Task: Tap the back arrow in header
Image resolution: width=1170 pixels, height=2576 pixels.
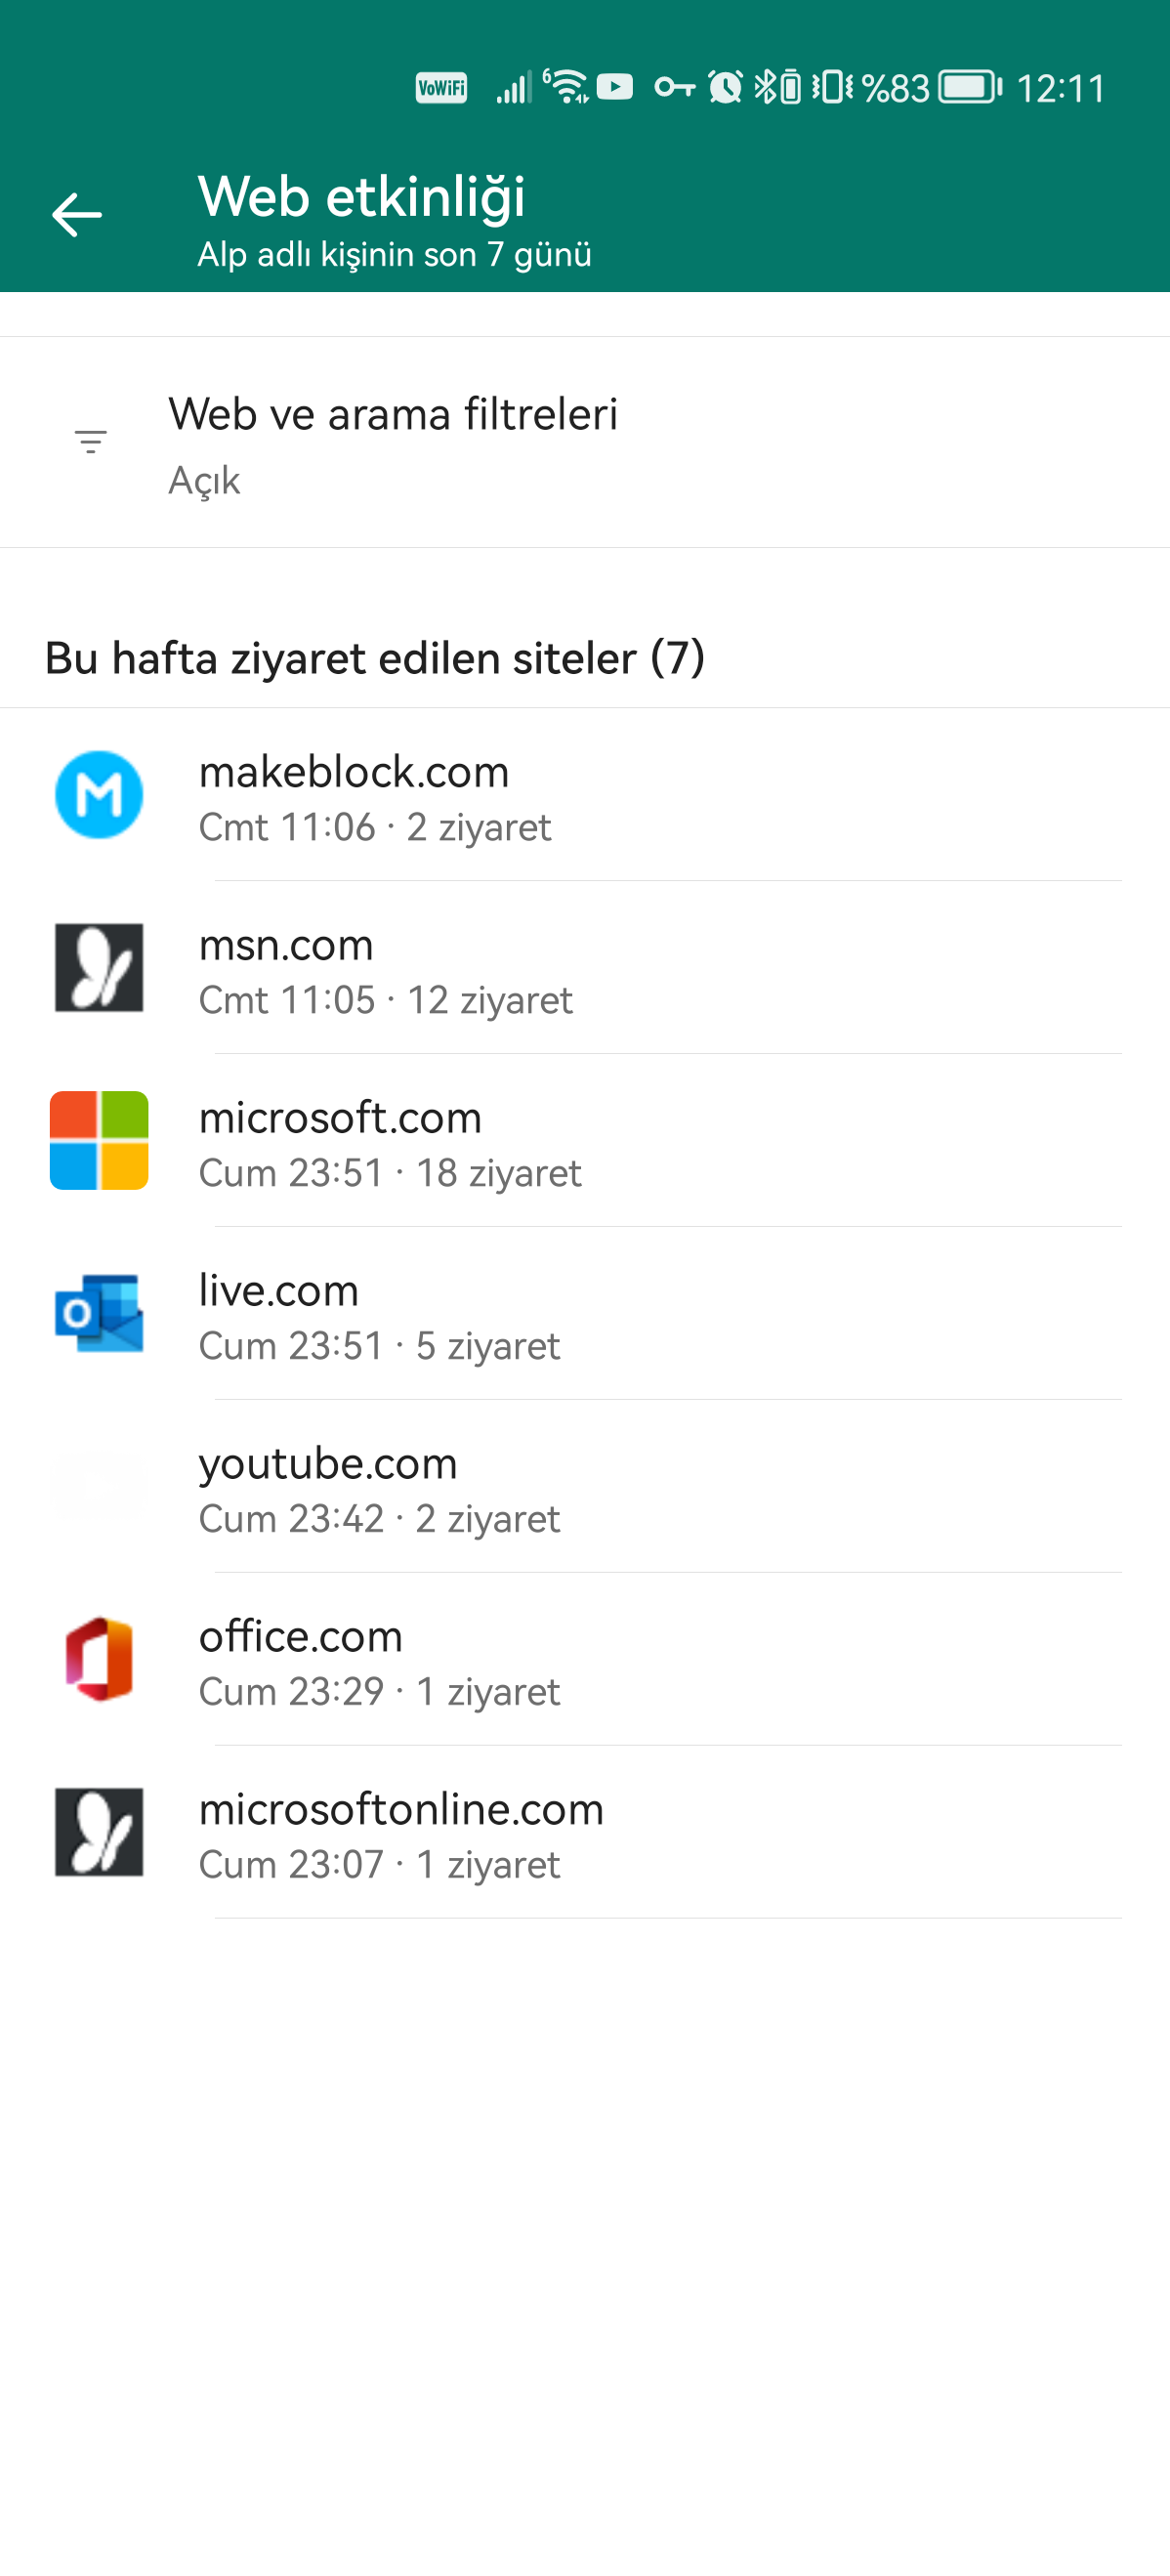Action: coord(77,215)
